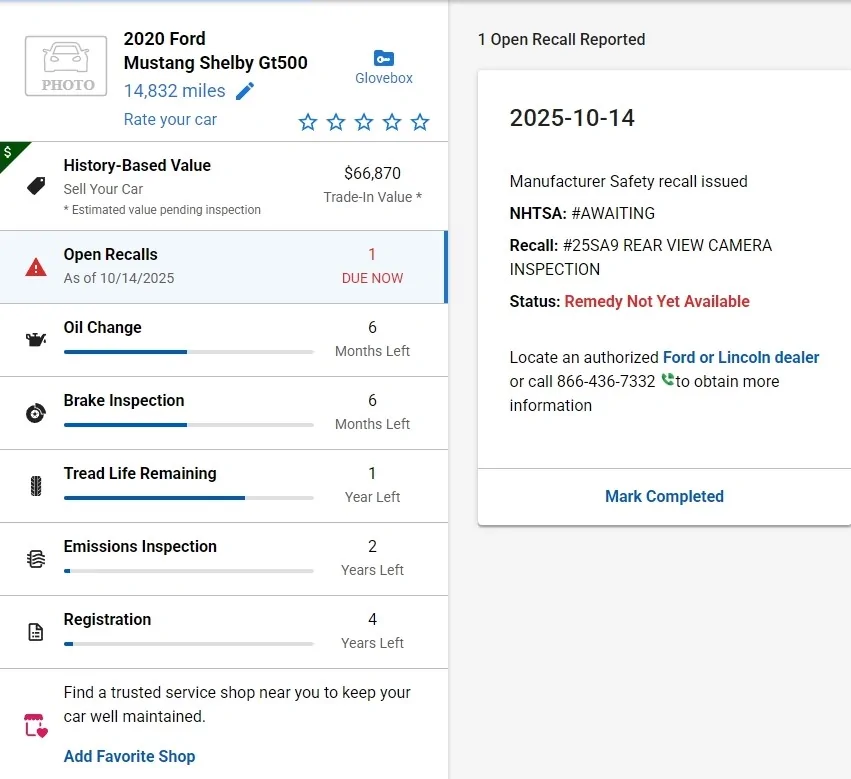Click the Emissions Inspection progress bar
Viewport: 851px width, 779px height.
[x=188, y=571]
